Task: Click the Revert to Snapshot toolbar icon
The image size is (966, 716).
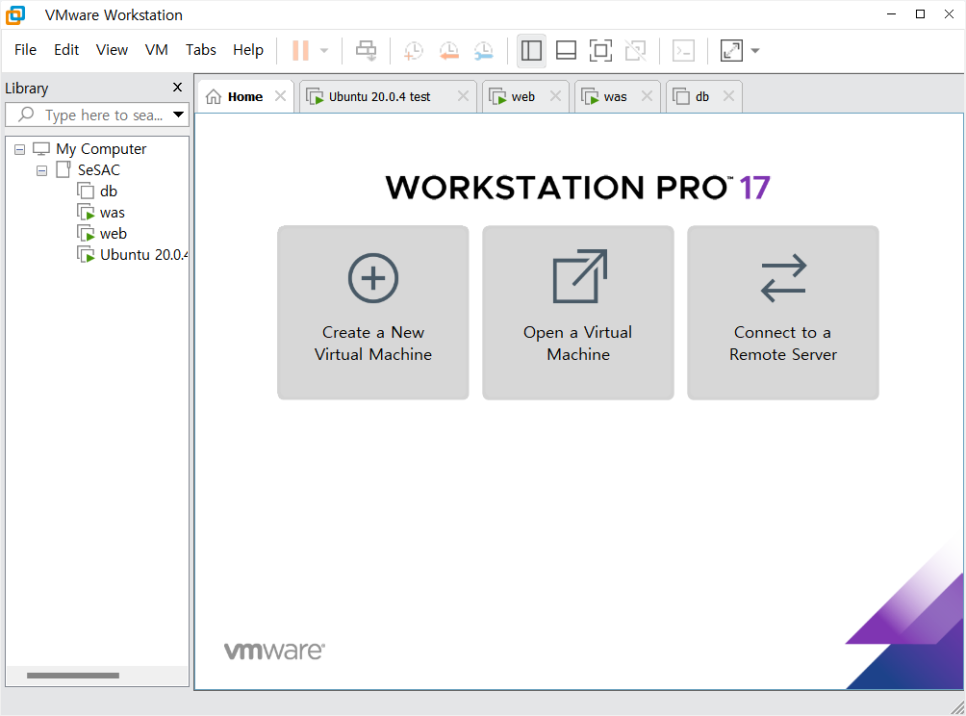Action: [x=448, y=51]
